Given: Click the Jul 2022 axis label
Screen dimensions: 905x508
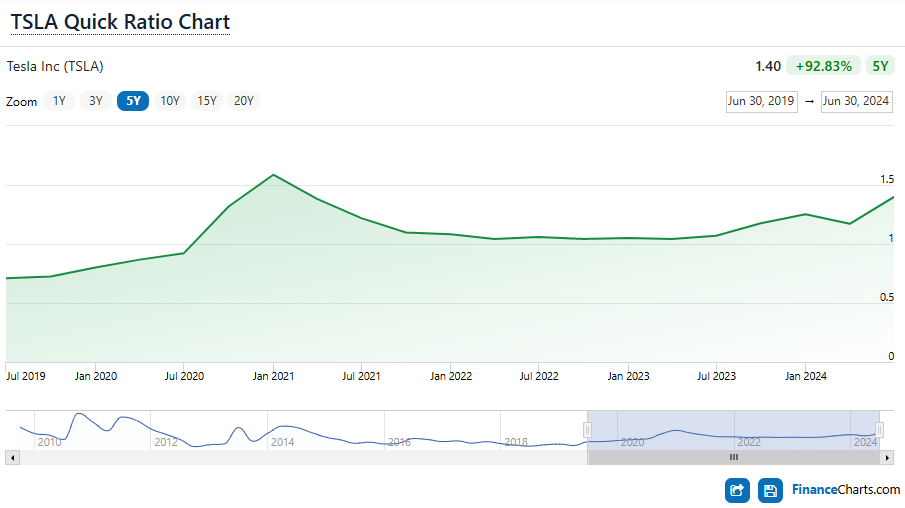Looking at the screenshot, I should pos(539,376).
